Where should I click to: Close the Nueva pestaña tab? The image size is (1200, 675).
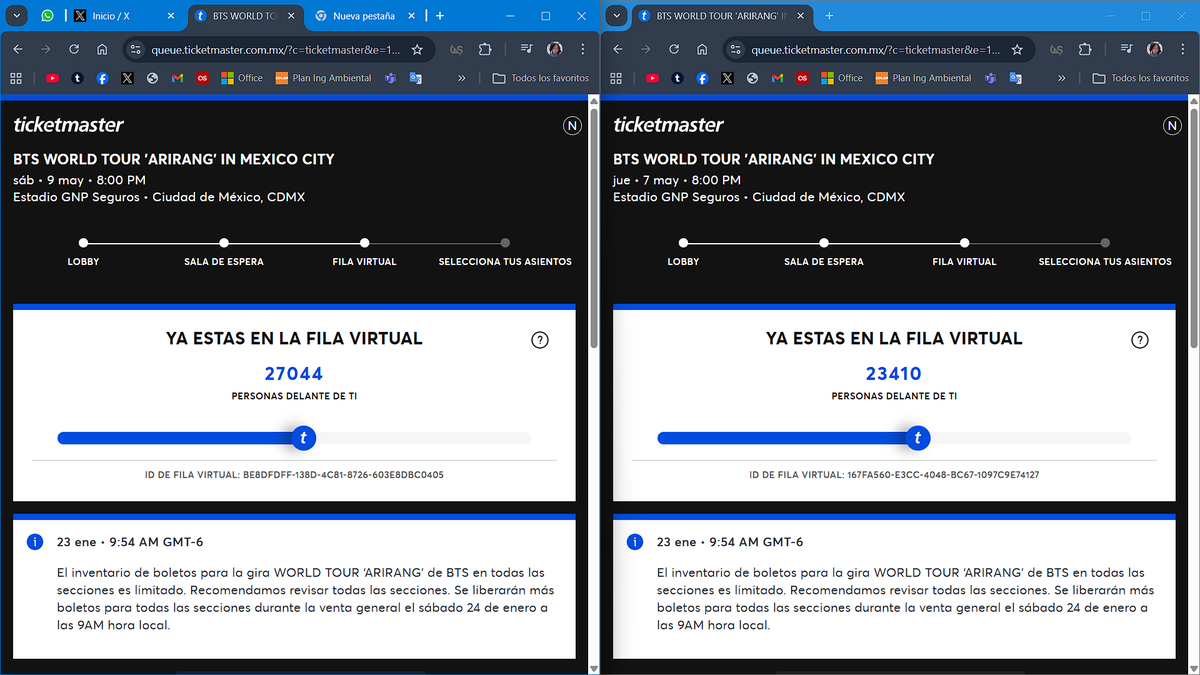413,16
